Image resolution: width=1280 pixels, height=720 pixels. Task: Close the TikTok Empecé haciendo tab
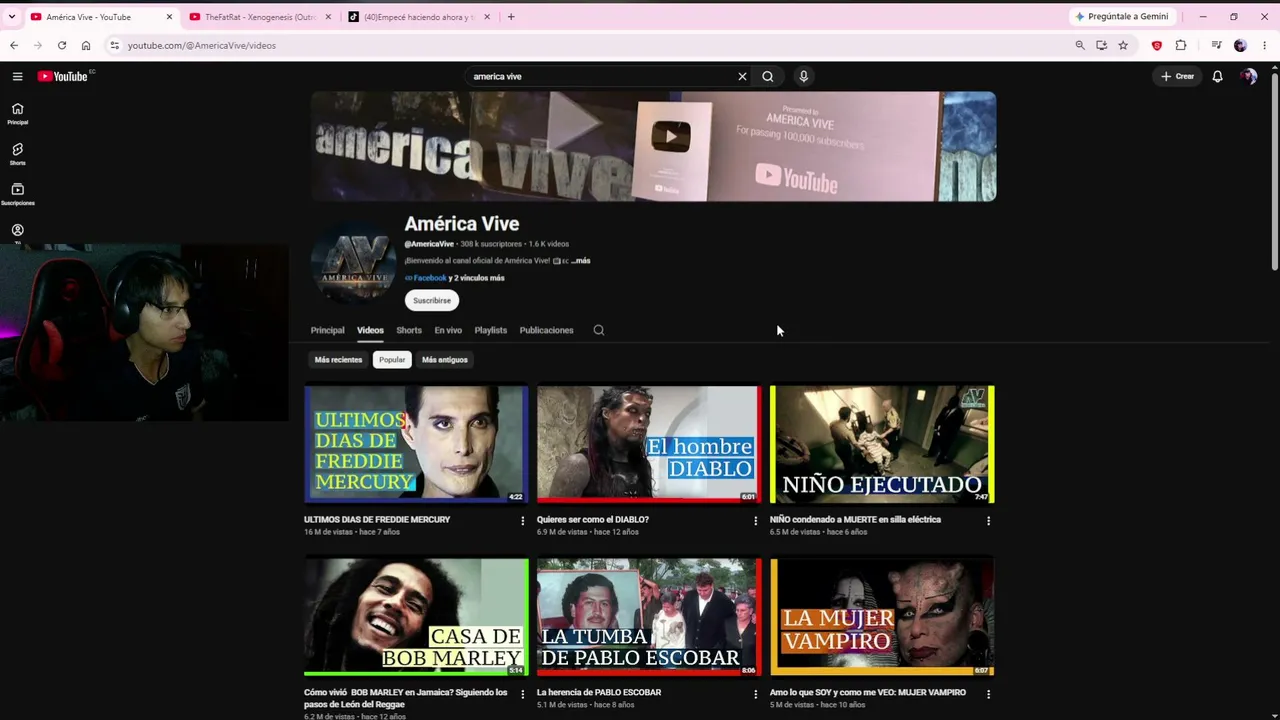tap(487, 17)
